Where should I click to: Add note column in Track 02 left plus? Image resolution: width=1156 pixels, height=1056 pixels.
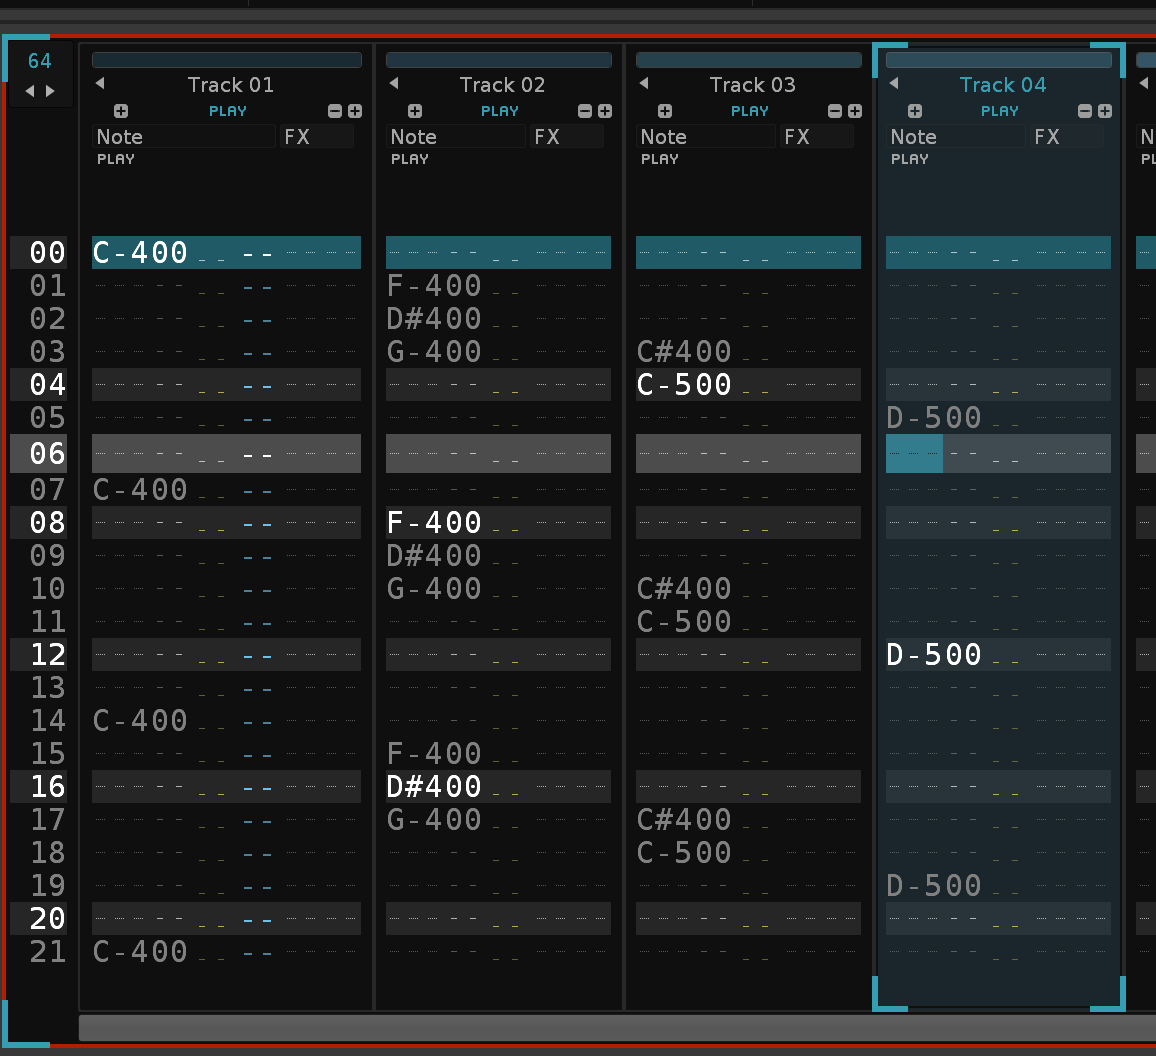(415, 111)
